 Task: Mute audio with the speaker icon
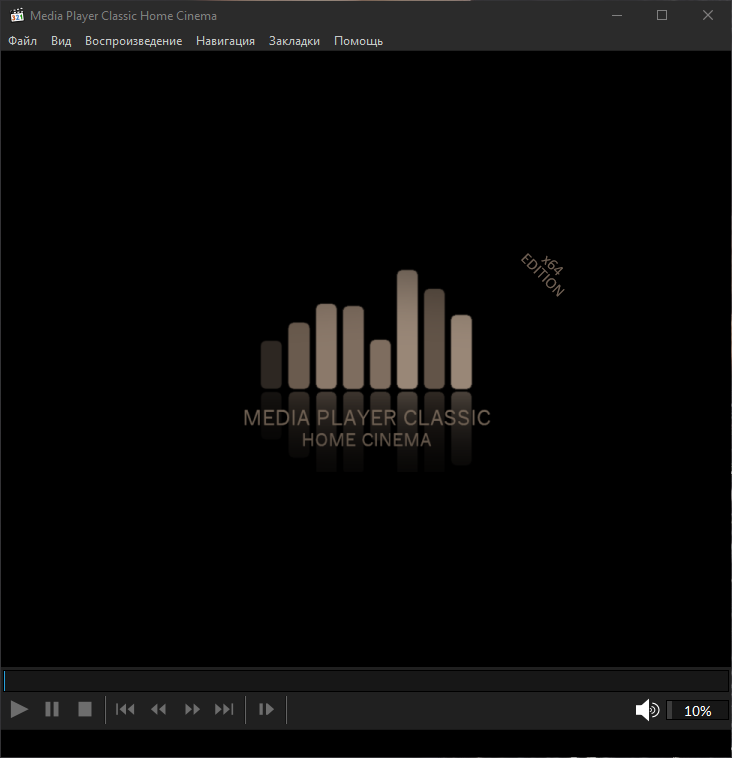click(647, 710)
